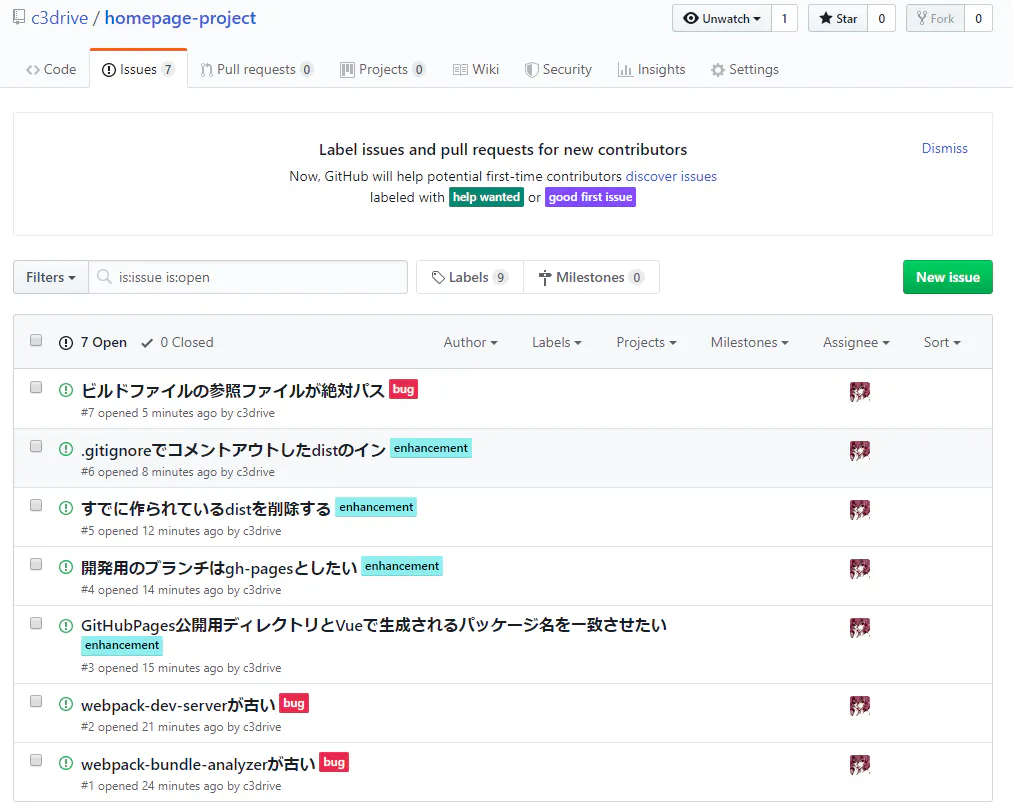Check the box for webpack-dev-server issue
This screenshot has height=809, width=1013.
(x=36, y=701)
